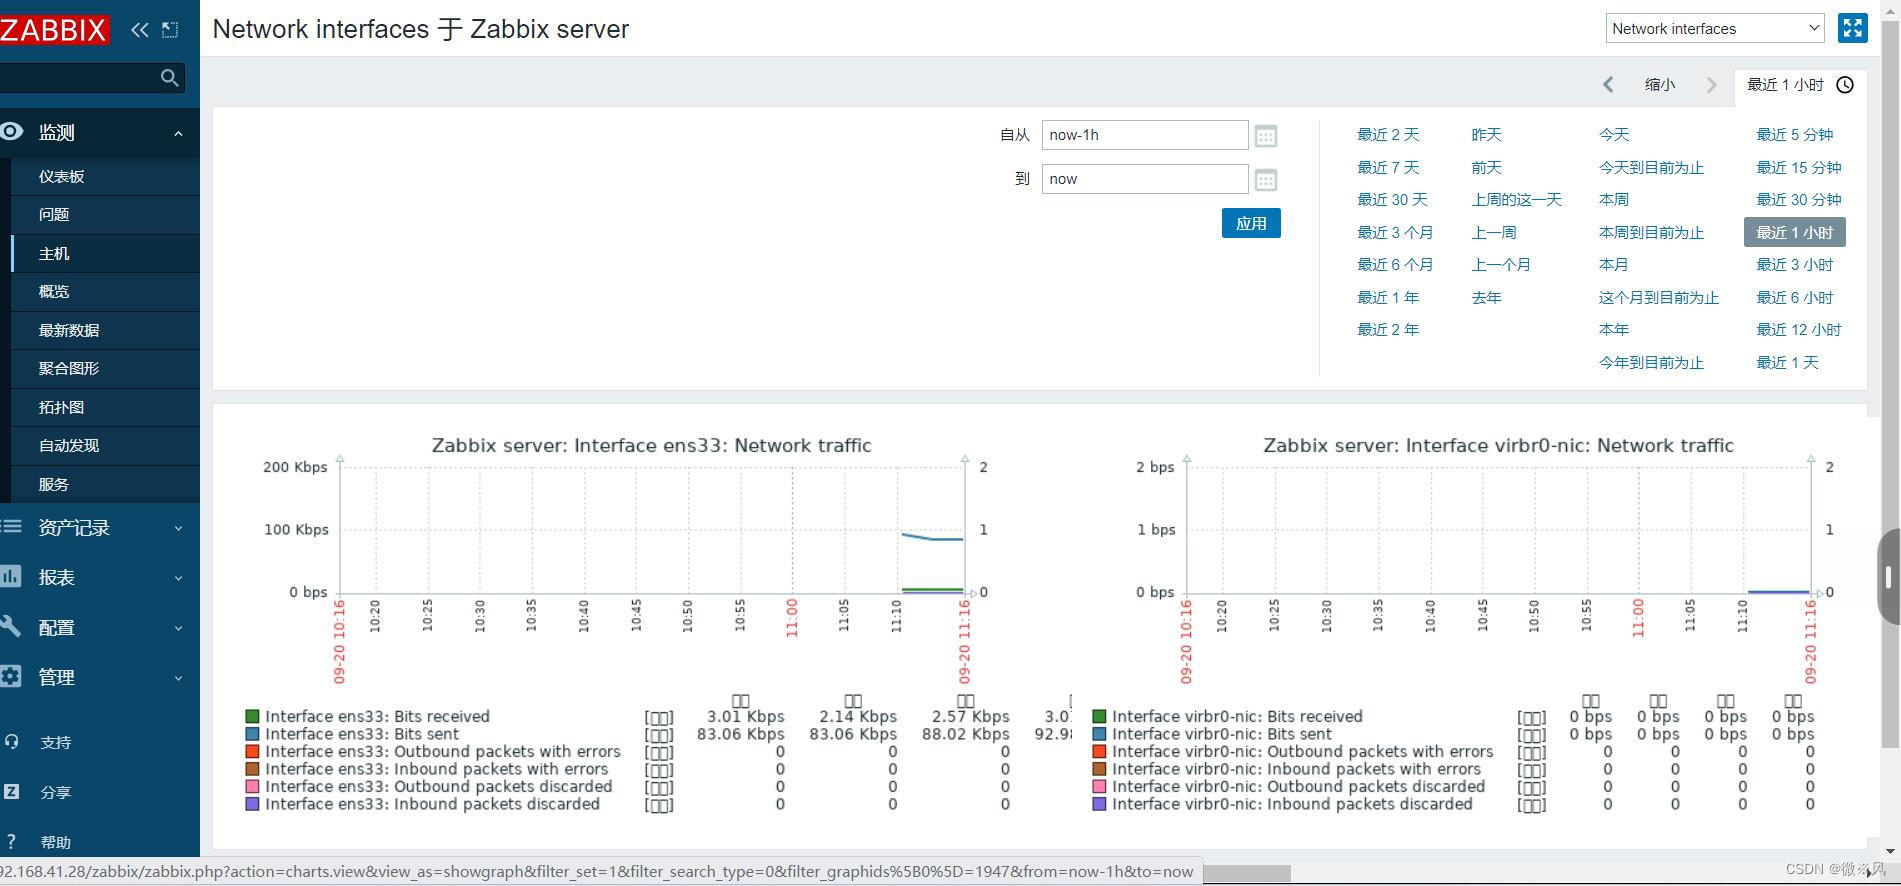
Task: Click the horizontal scrollbar thumb
Action: [1246, 873]
